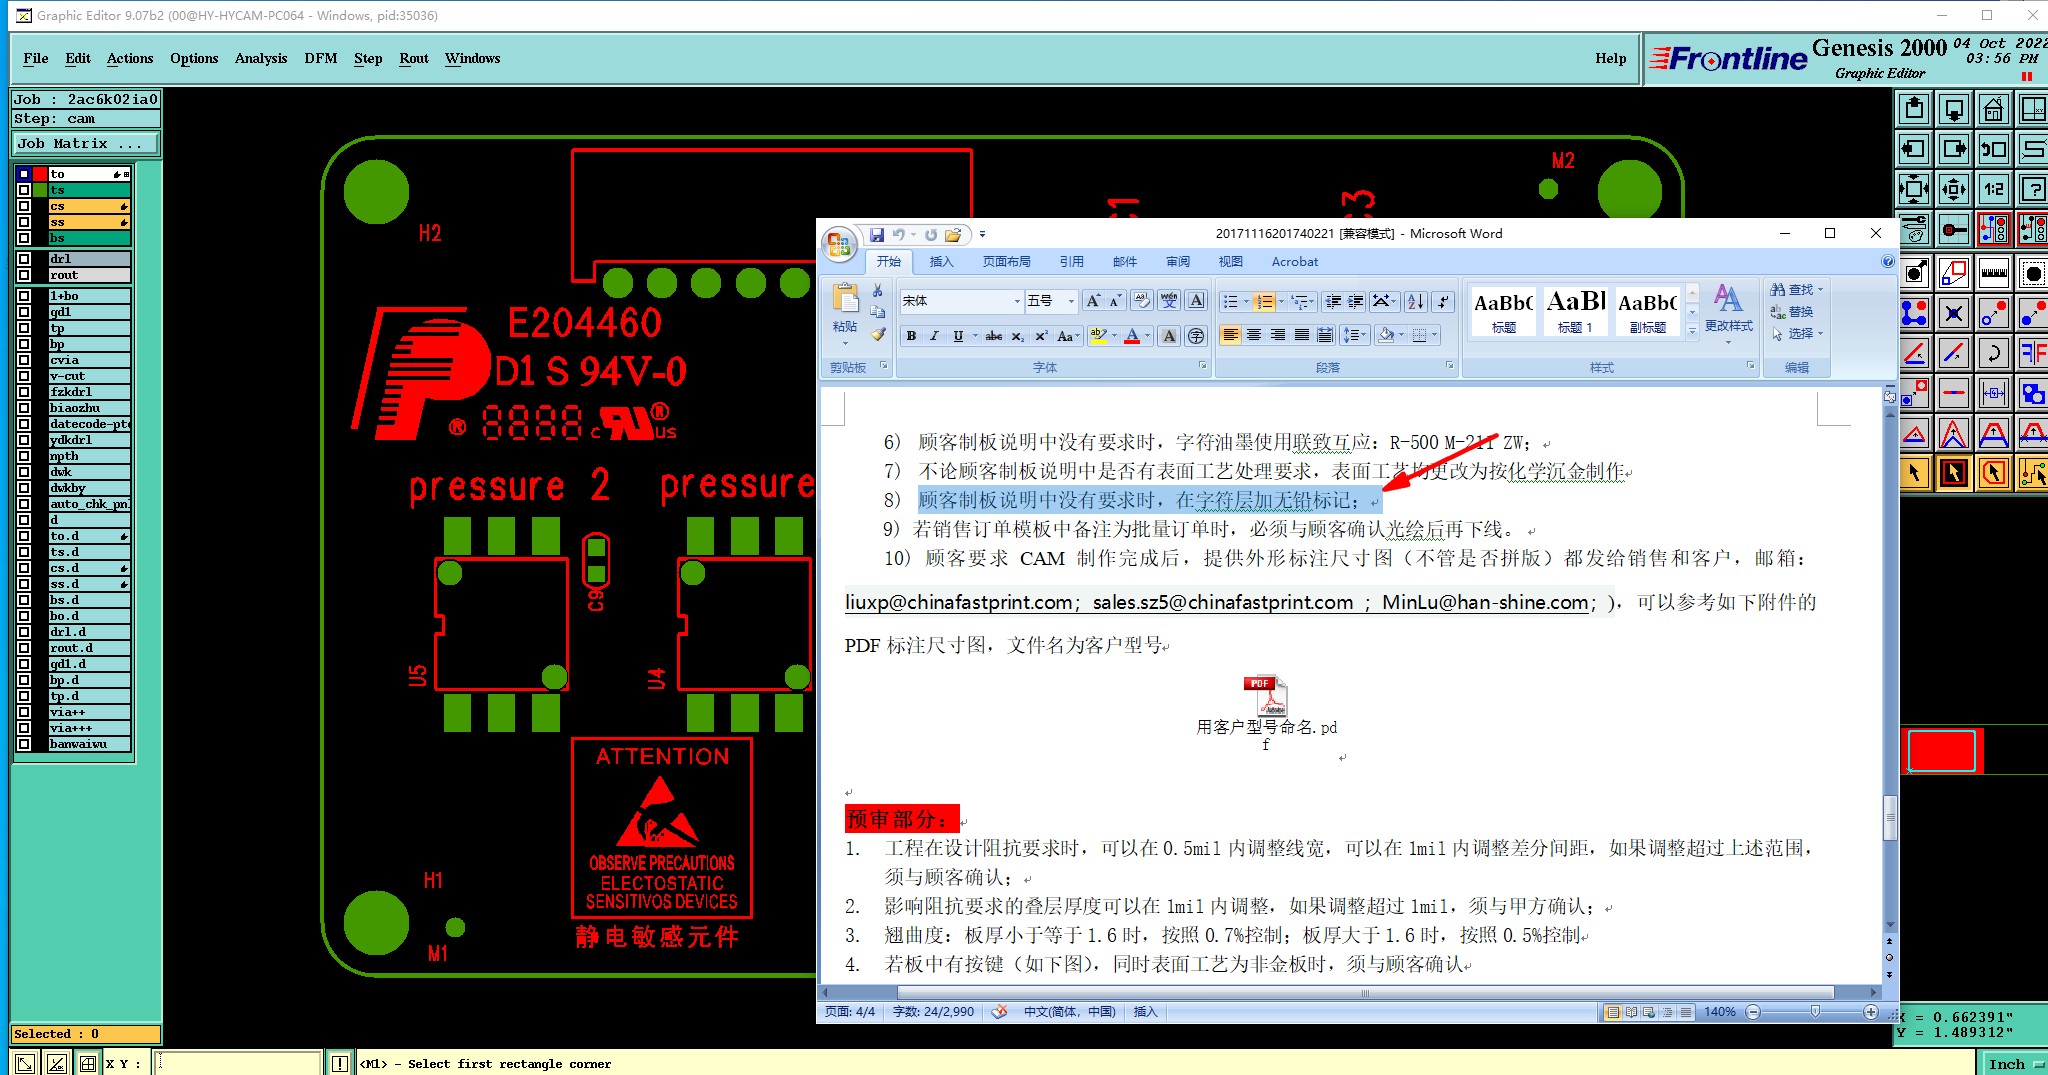Screen dimensions: 2048x1075
Task: Switch to the 页面布局 tab in Word
Action: (1006, 261)
